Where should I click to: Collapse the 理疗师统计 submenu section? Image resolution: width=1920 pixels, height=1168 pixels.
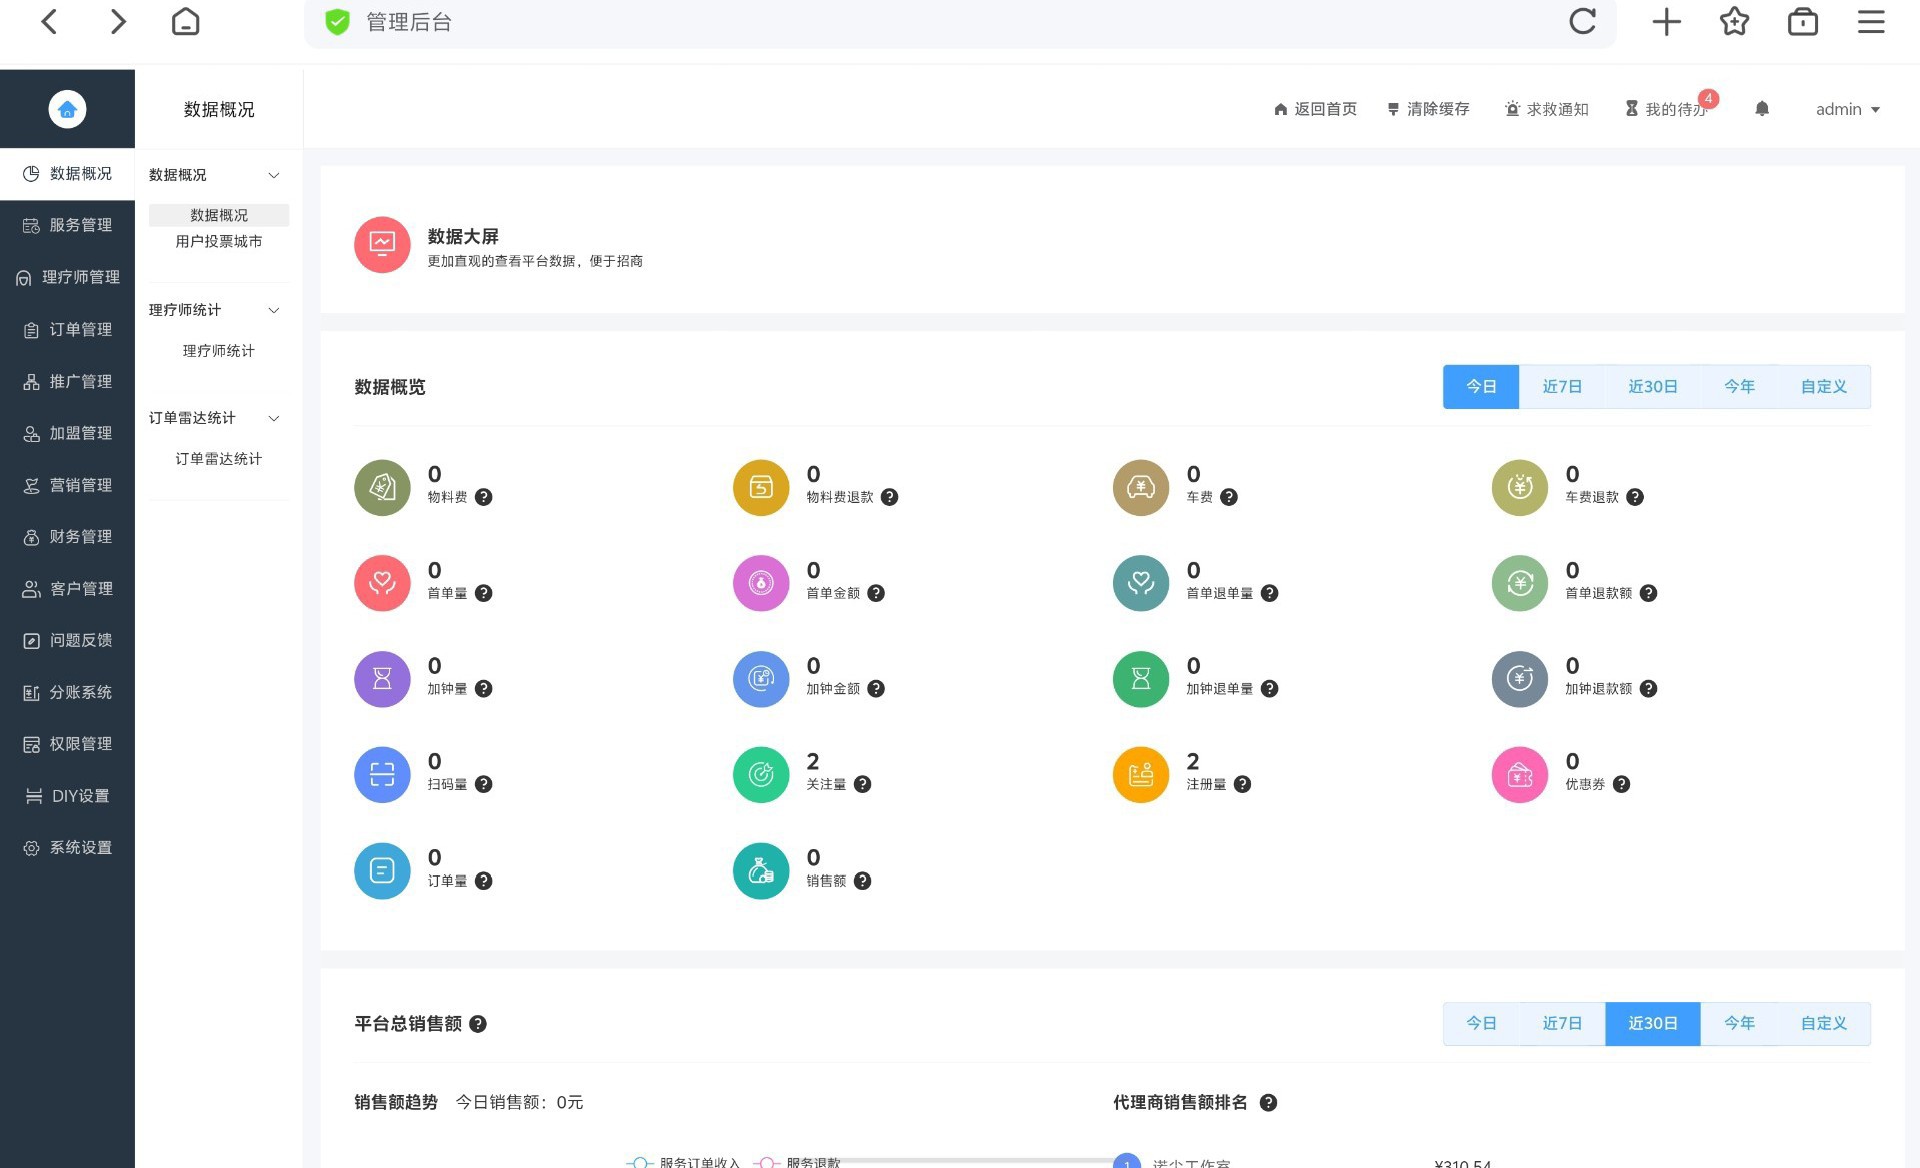pos(273,310)
